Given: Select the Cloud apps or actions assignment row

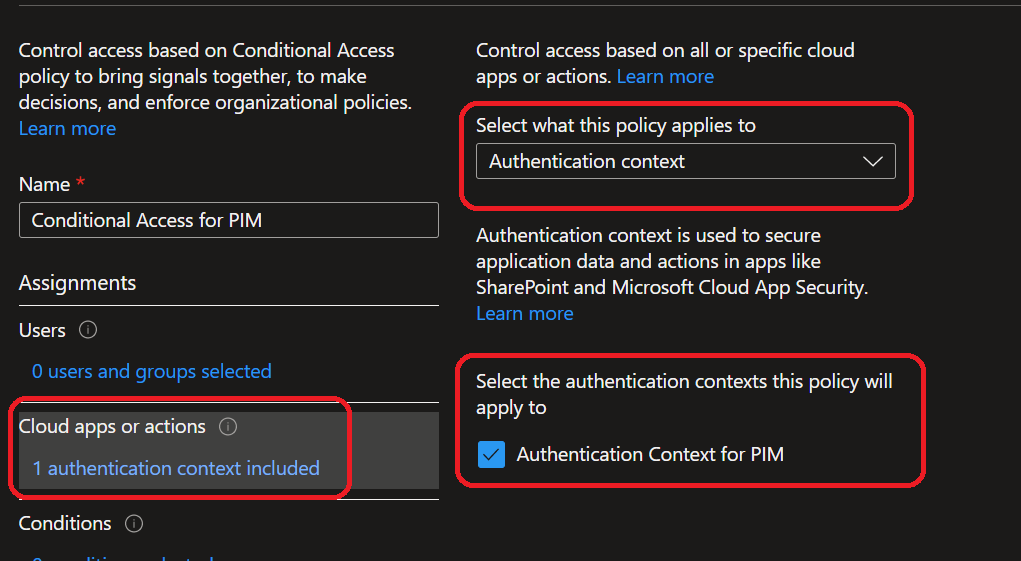Looking at the screenshot, I should 112,427.
